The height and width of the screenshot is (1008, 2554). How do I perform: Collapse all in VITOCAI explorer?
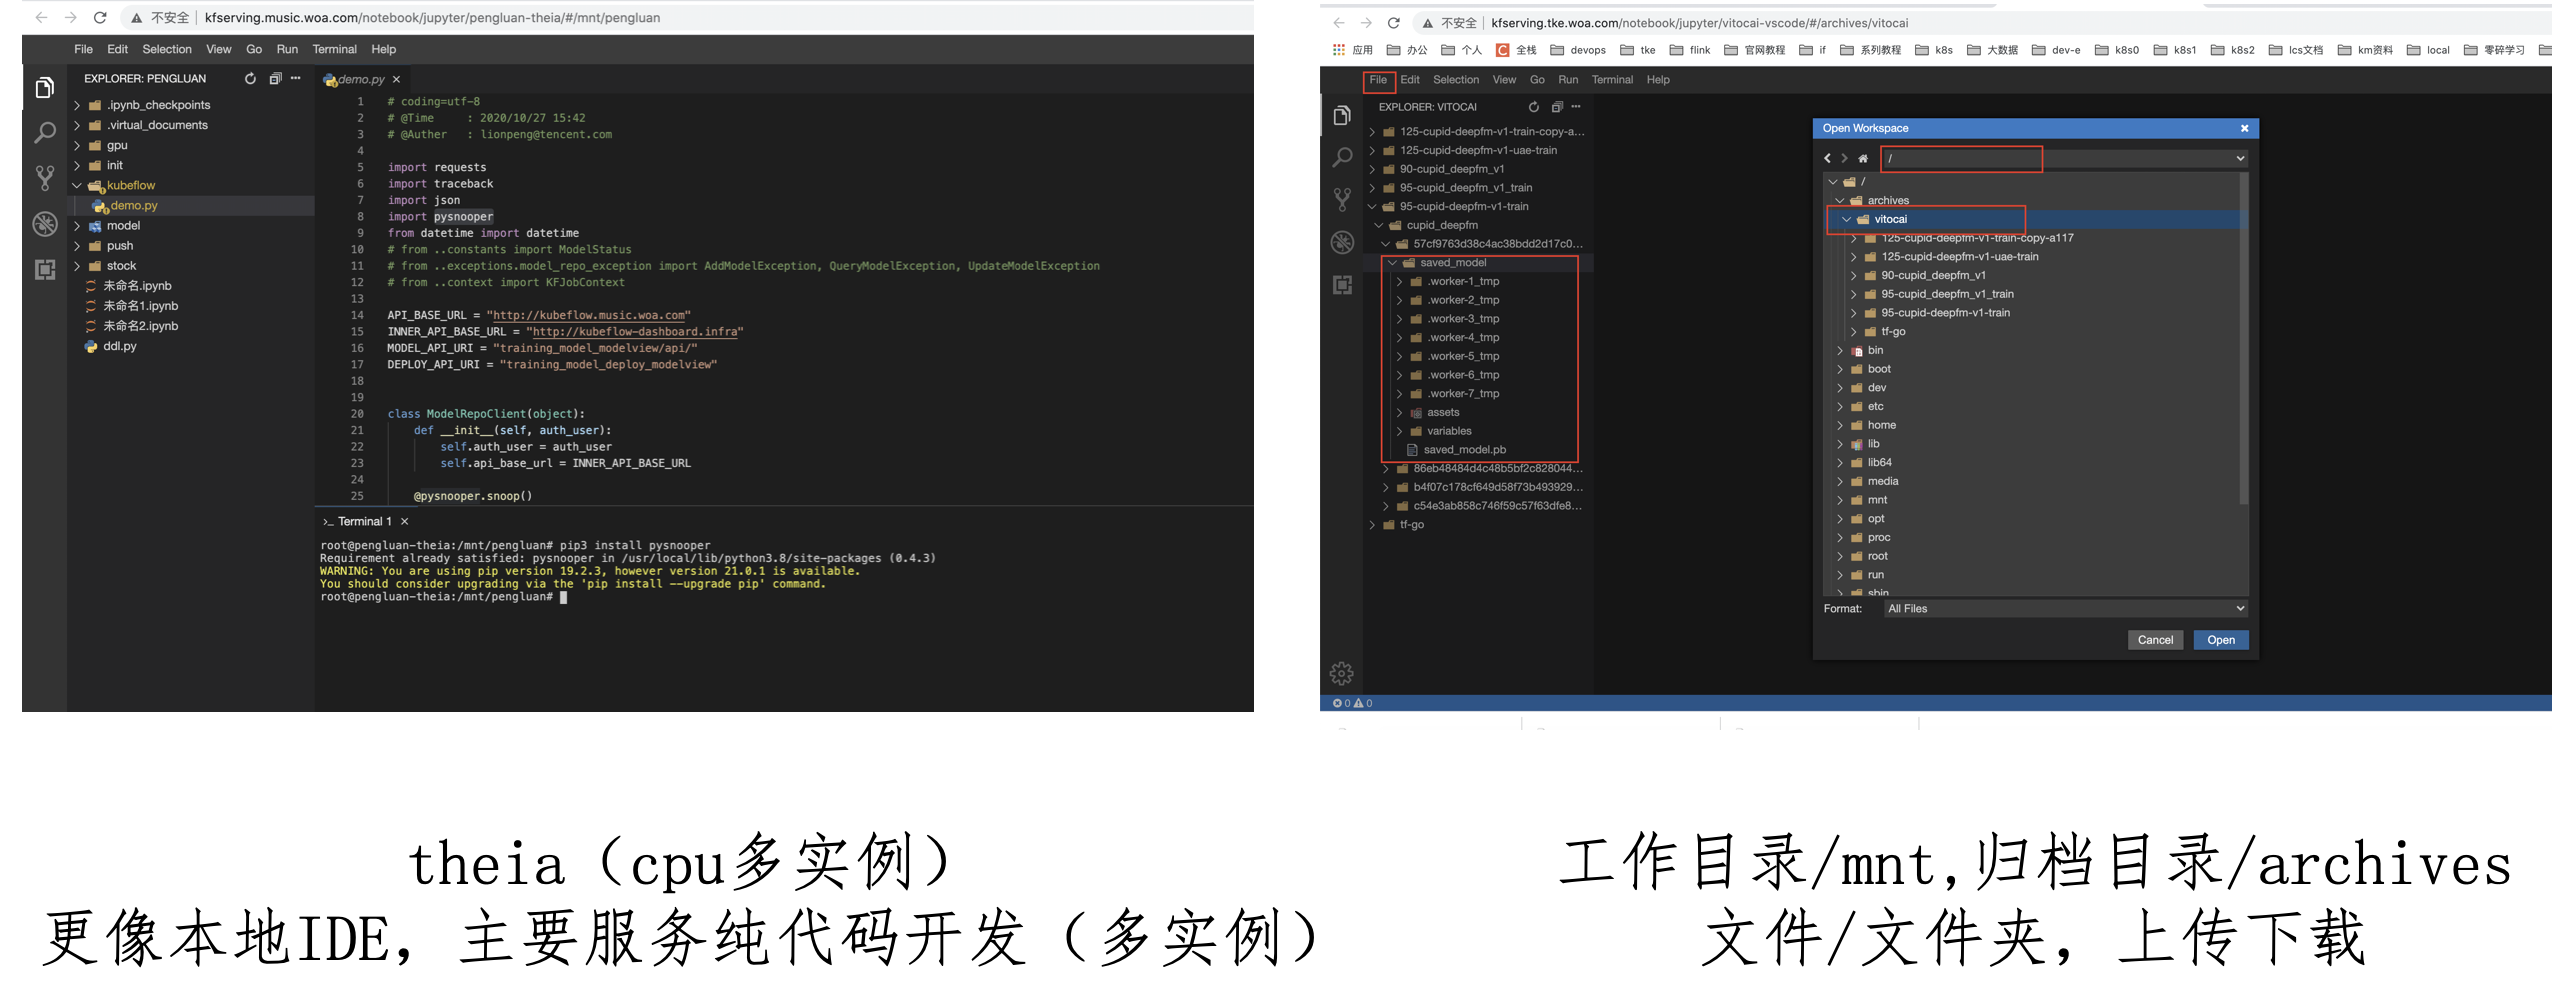coord(1556,107)
